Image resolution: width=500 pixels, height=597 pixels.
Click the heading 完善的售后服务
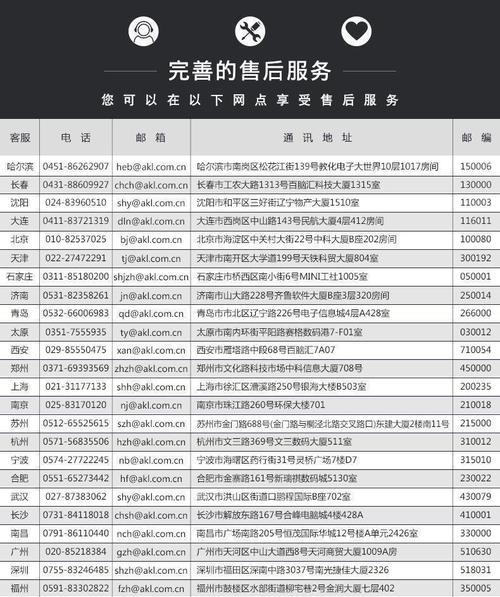pos(250,71)
